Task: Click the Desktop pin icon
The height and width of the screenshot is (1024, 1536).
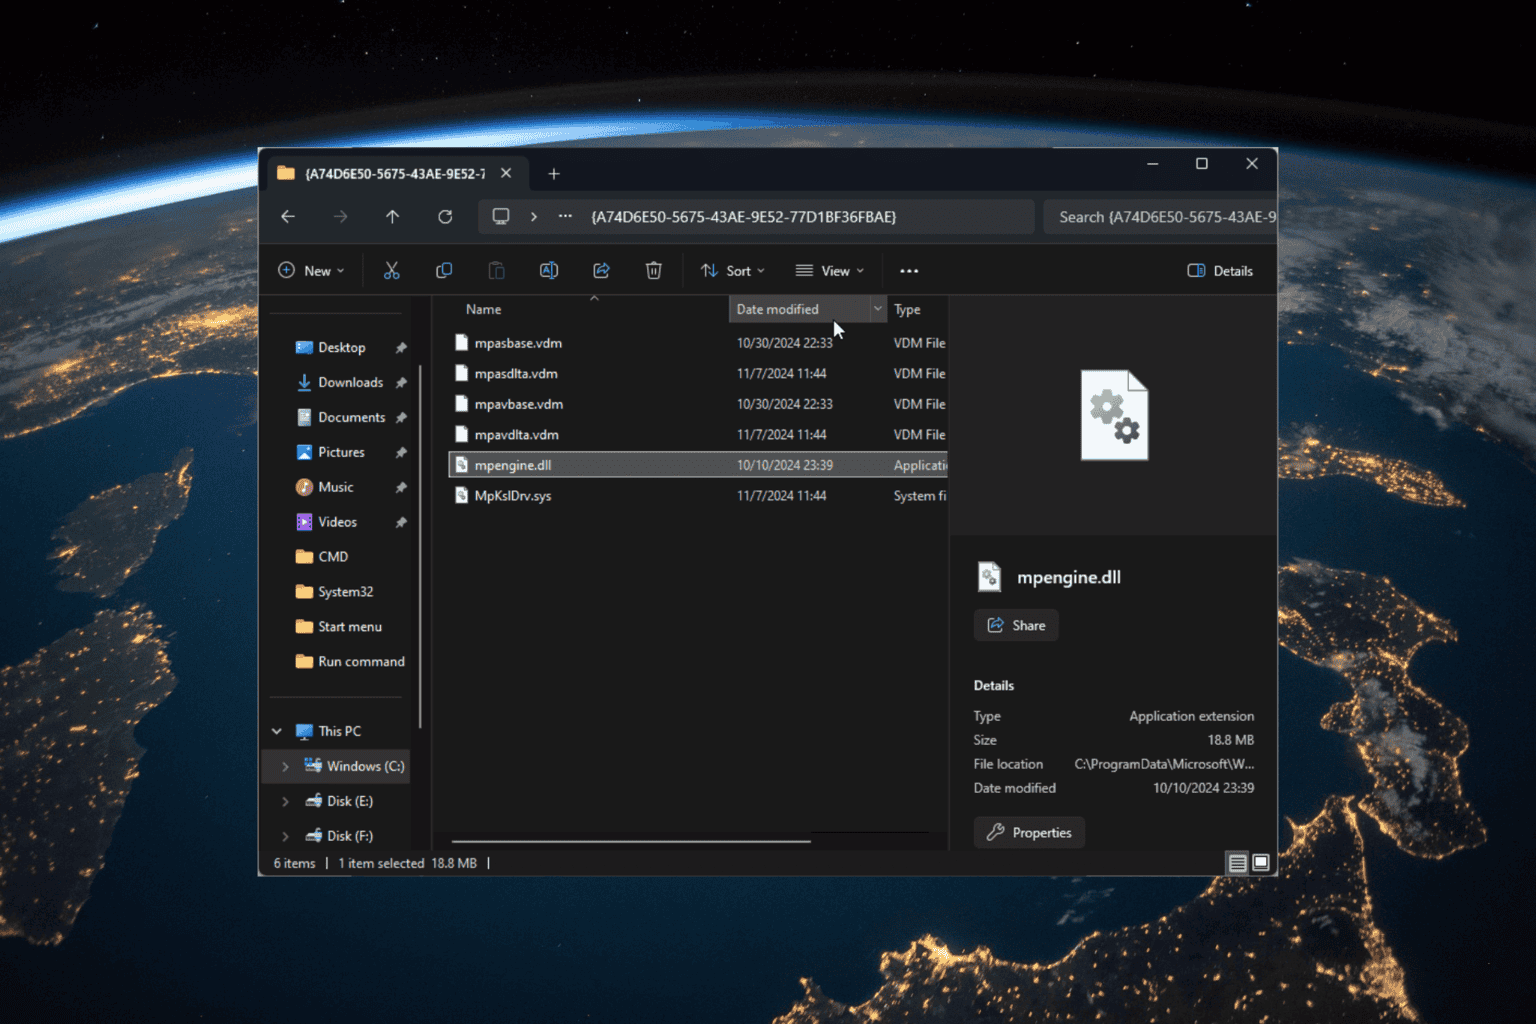Action: point(401,348)
